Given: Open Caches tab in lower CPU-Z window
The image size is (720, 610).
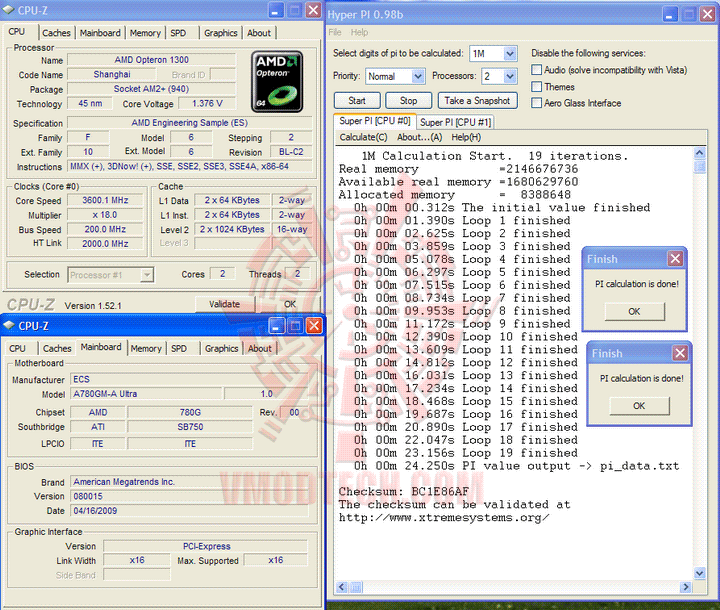Looking at the screenshot, I should tap(56, 349).
